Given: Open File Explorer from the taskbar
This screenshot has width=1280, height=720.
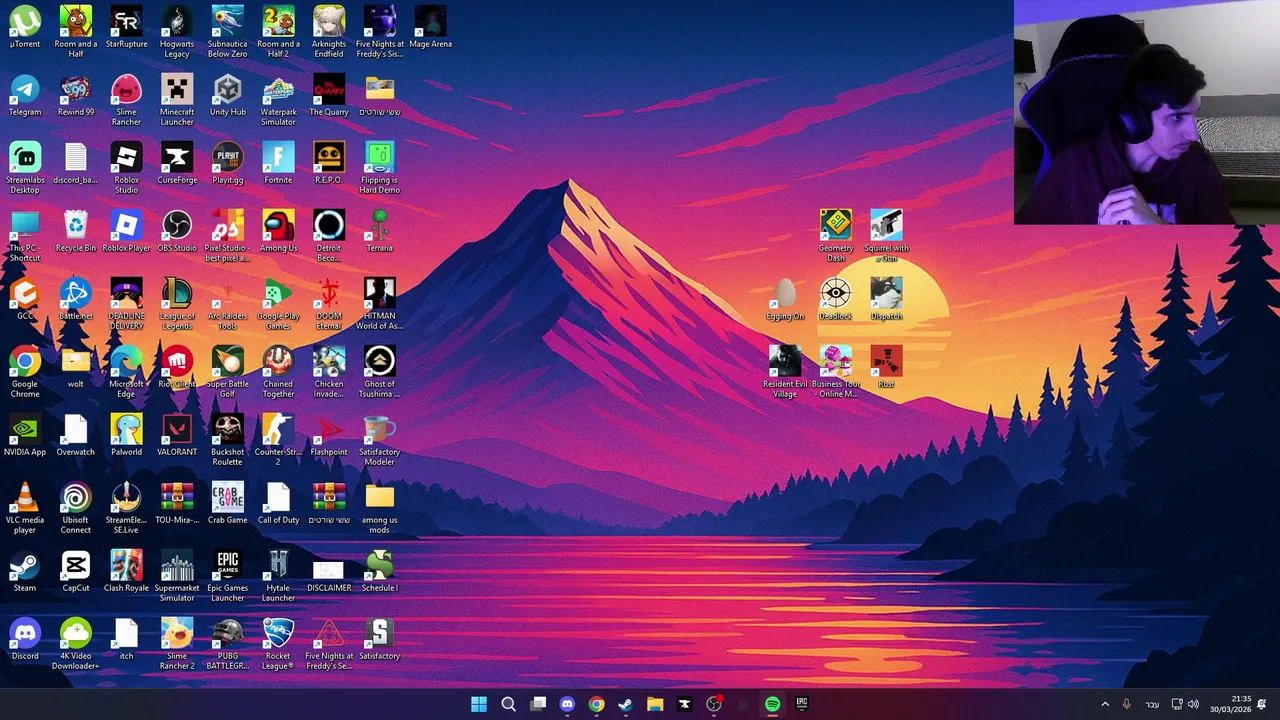Looking at the screenshot, I should (655, 704).
